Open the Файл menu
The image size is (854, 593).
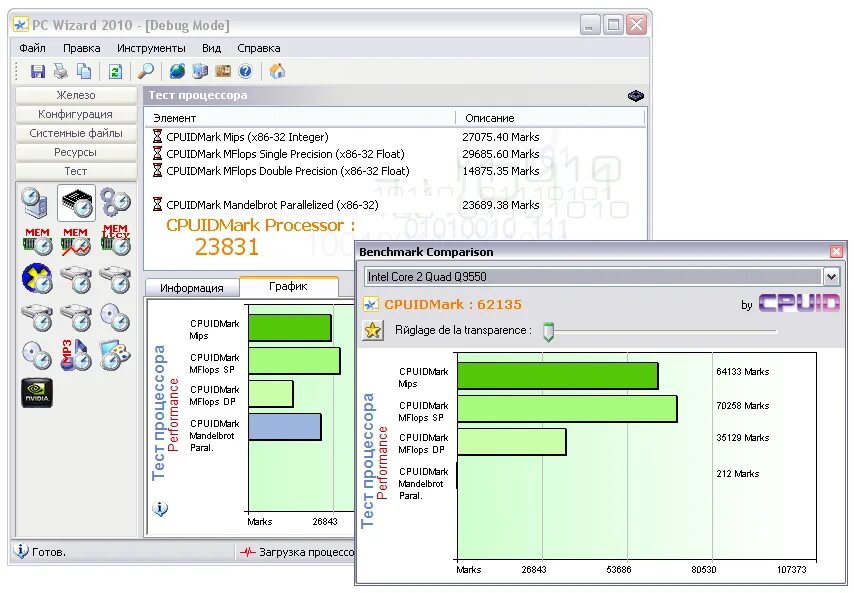pos(32,48)
